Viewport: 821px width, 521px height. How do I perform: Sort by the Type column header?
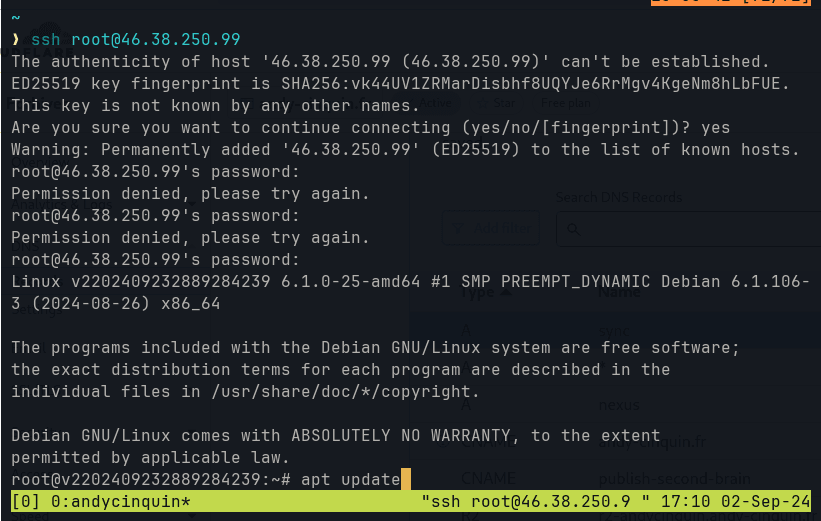(477, 294)
